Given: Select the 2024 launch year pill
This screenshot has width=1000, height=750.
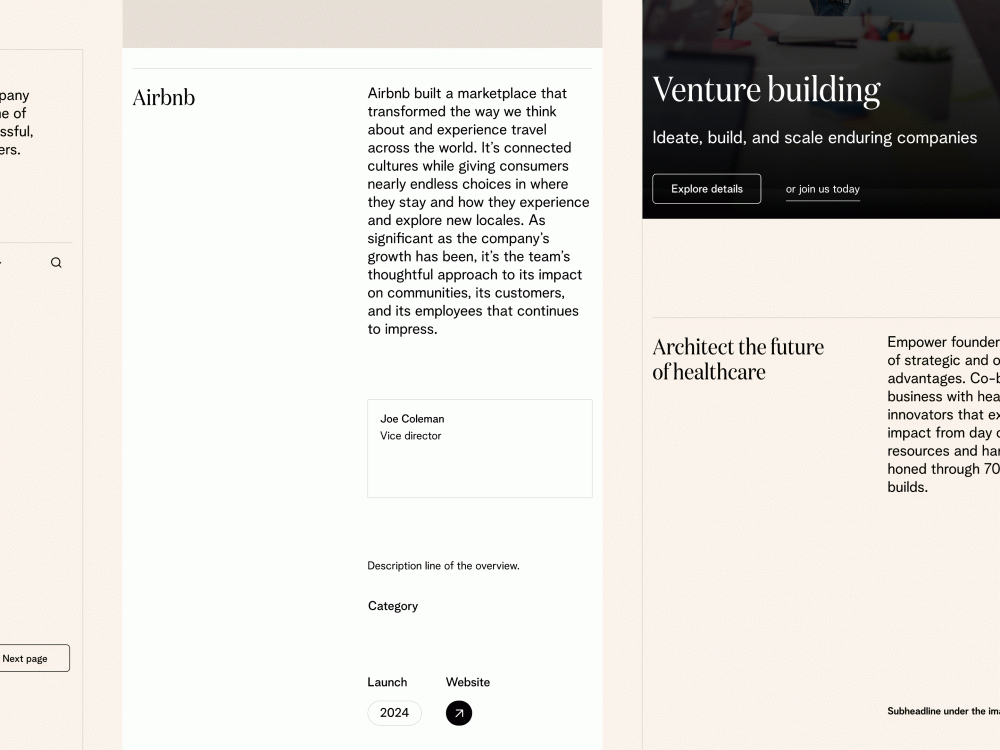Looking at the screenshot, I should 394,713.
